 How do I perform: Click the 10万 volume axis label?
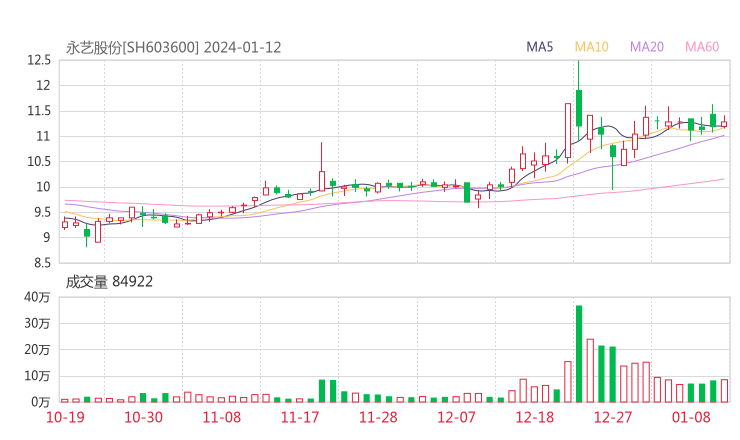click(x=37, y=376)
